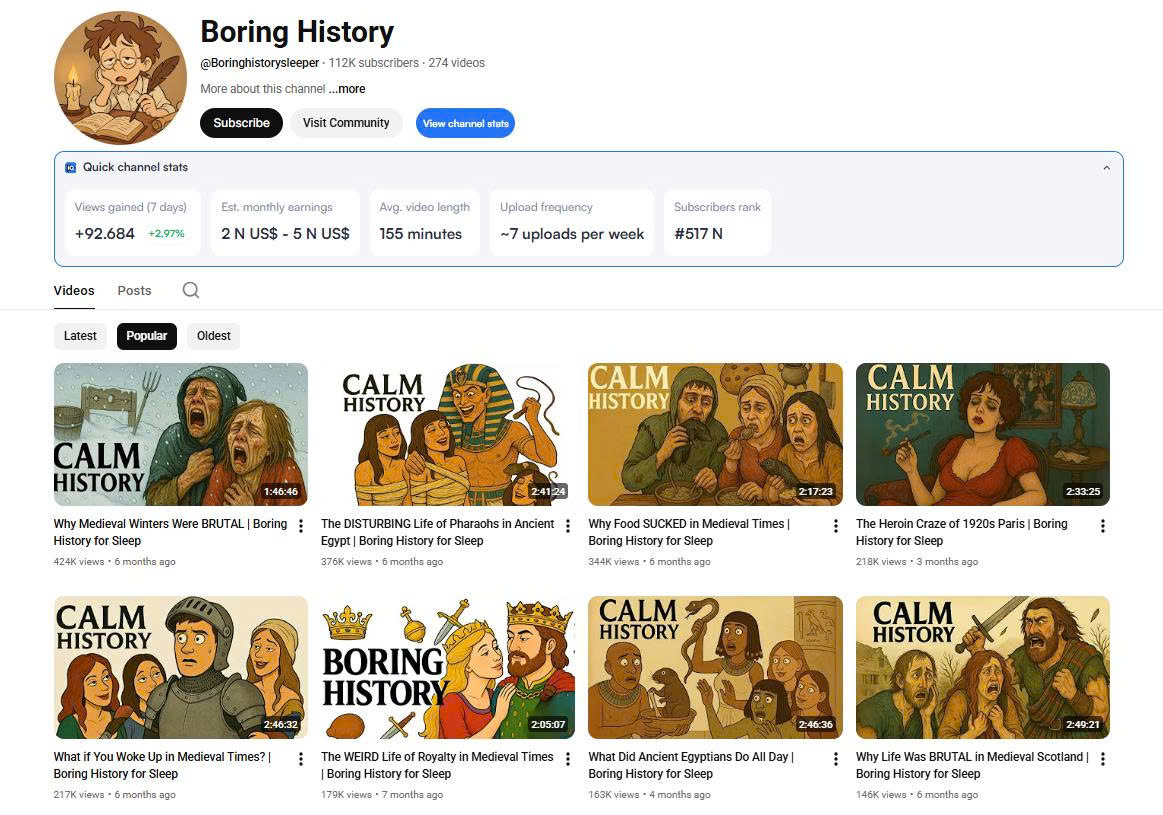
Task: Click the Subscribe button
Action: pos(241,123)
